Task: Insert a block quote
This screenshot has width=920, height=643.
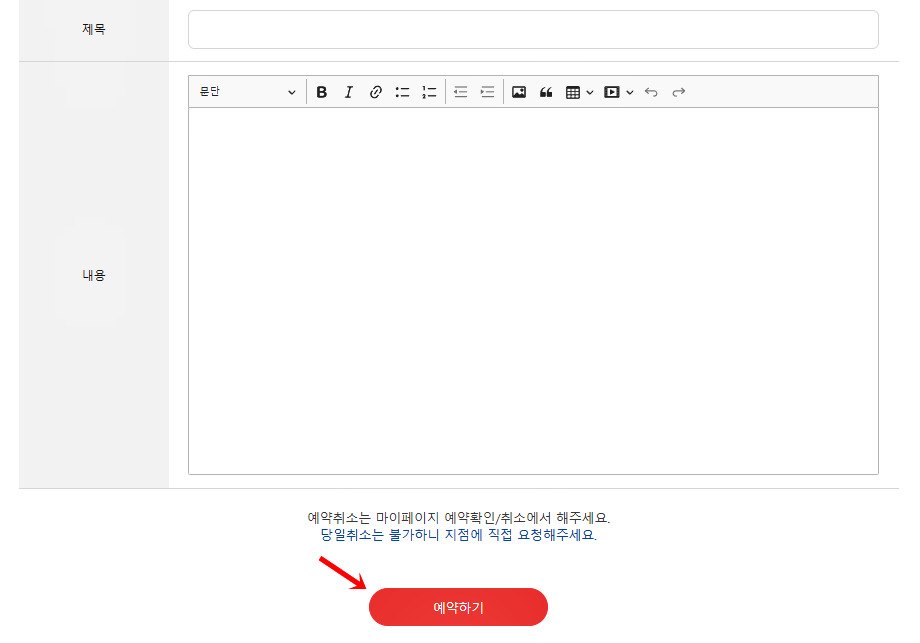Action: tap(546, 92)
